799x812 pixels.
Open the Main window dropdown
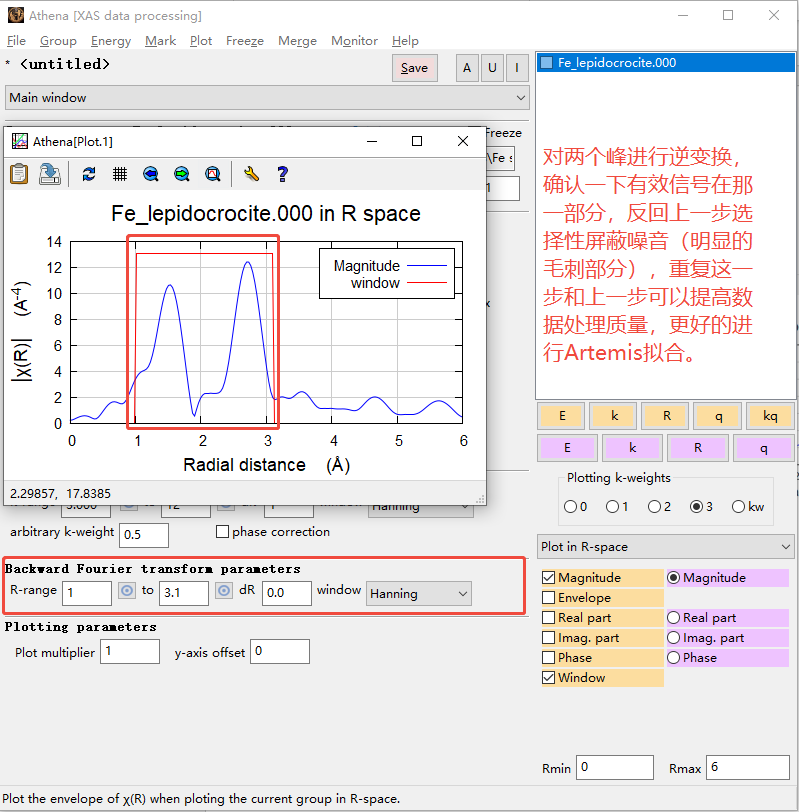267,98
